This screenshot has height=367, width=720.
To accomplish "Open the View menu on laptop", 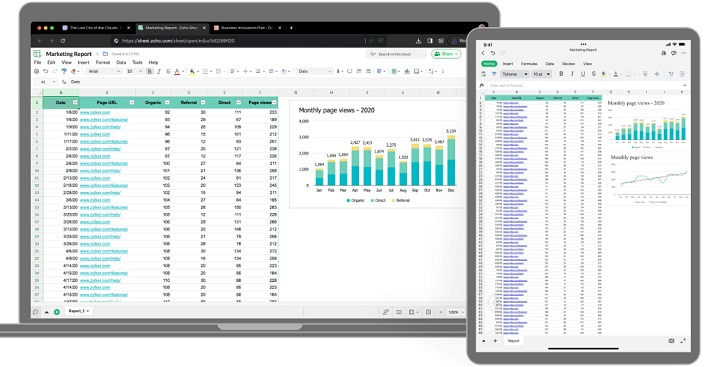I will (x=67, y=62).
